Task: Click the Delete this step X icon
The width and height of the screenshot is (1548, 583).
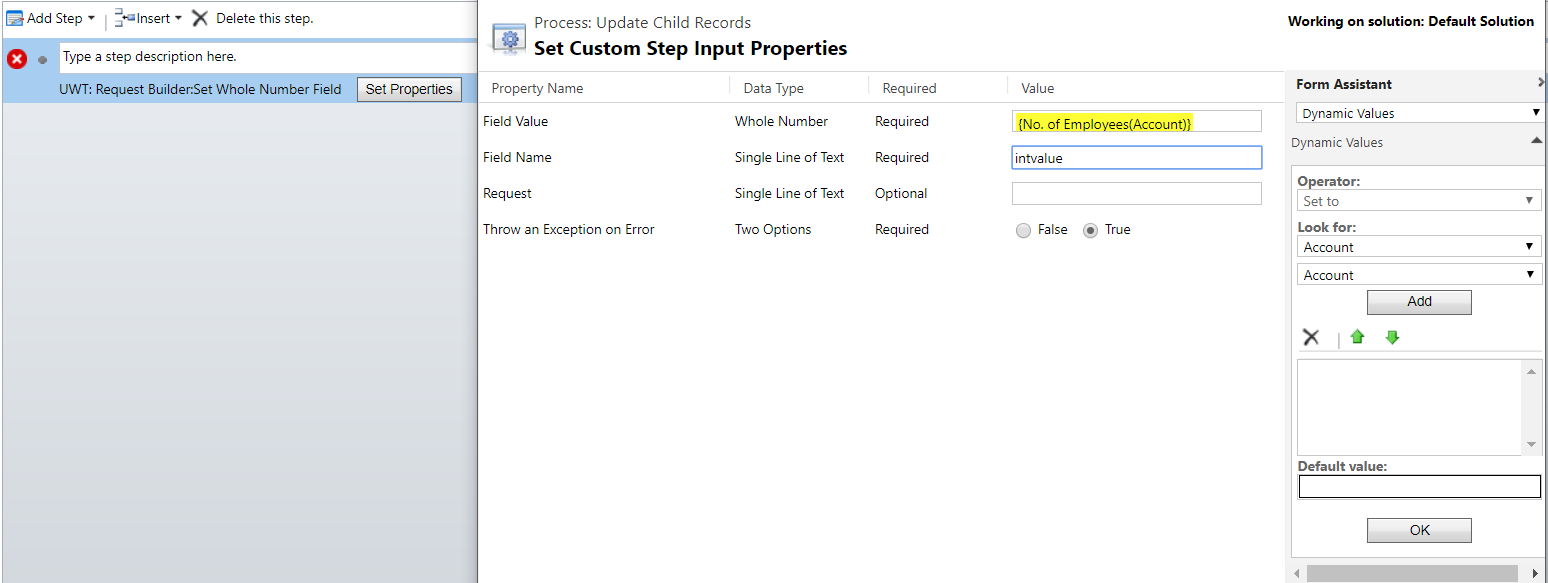Action: tap(200, 18)
